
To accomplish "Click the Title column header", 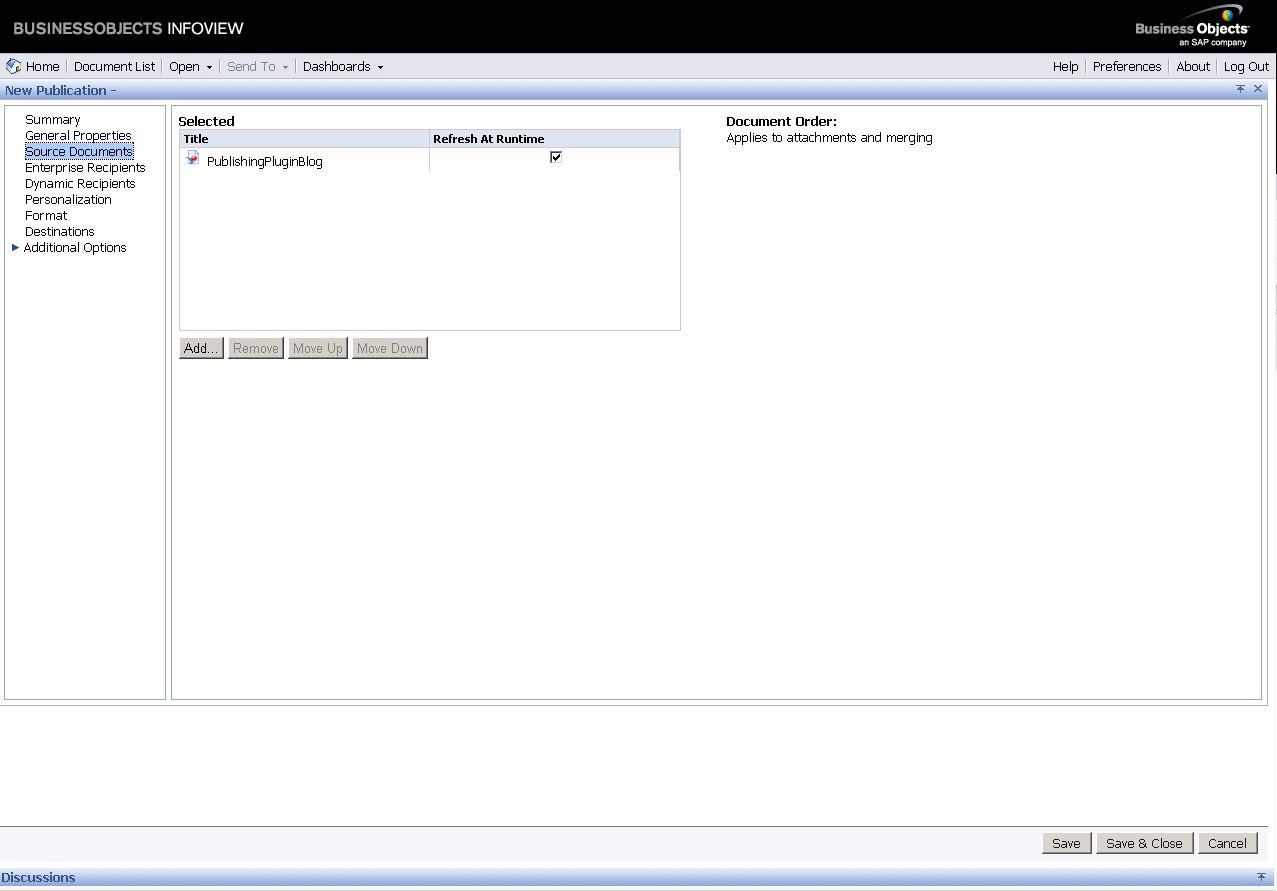I will coord(305,139).
